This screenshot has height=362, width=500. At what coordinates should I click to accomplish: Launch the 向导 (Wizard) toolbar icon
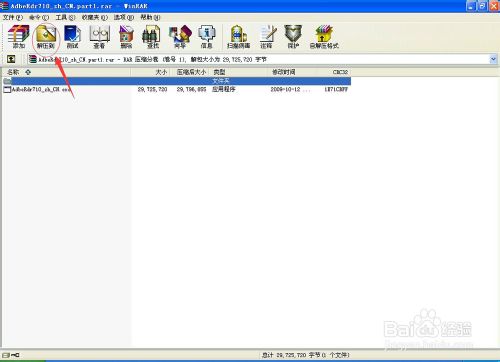180,37
